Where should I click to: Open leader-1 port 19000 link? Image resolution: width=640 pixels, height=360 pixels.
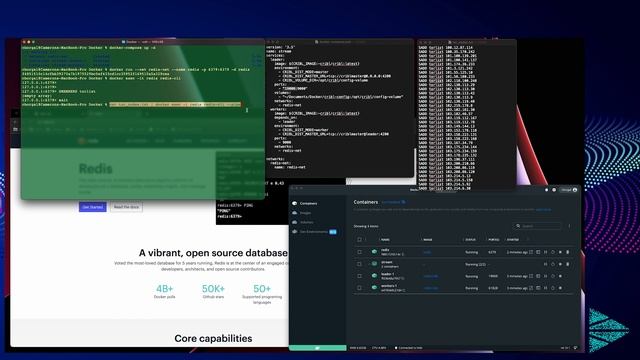coord(493,276)
